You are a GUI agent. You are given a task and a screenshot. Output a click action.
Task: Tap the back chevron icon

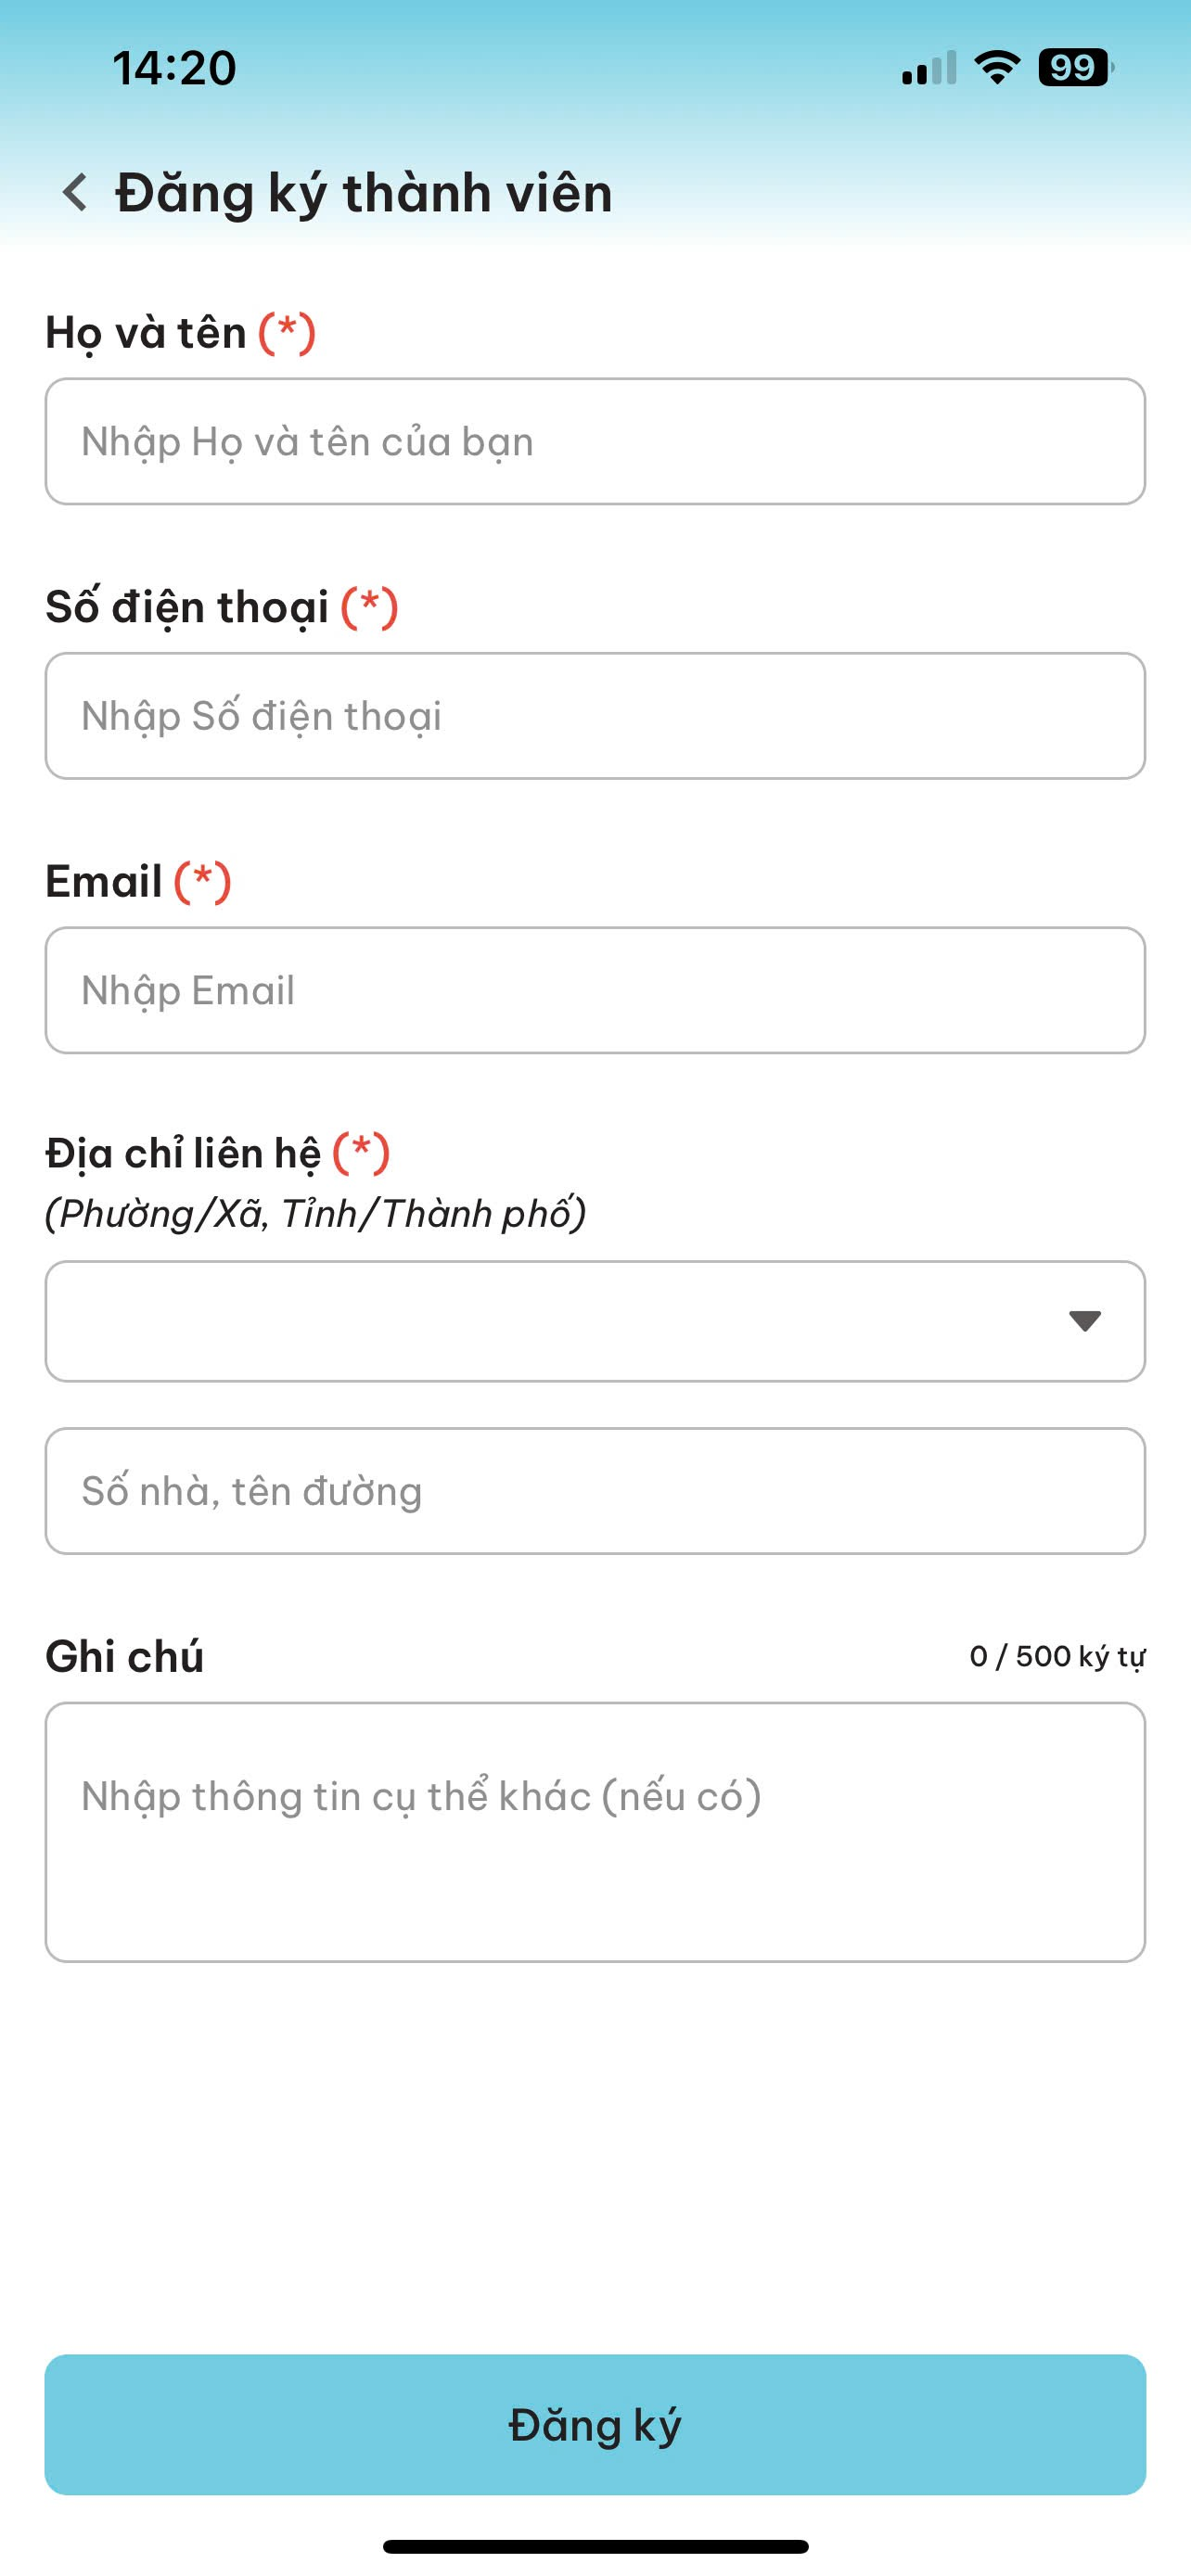75,192
